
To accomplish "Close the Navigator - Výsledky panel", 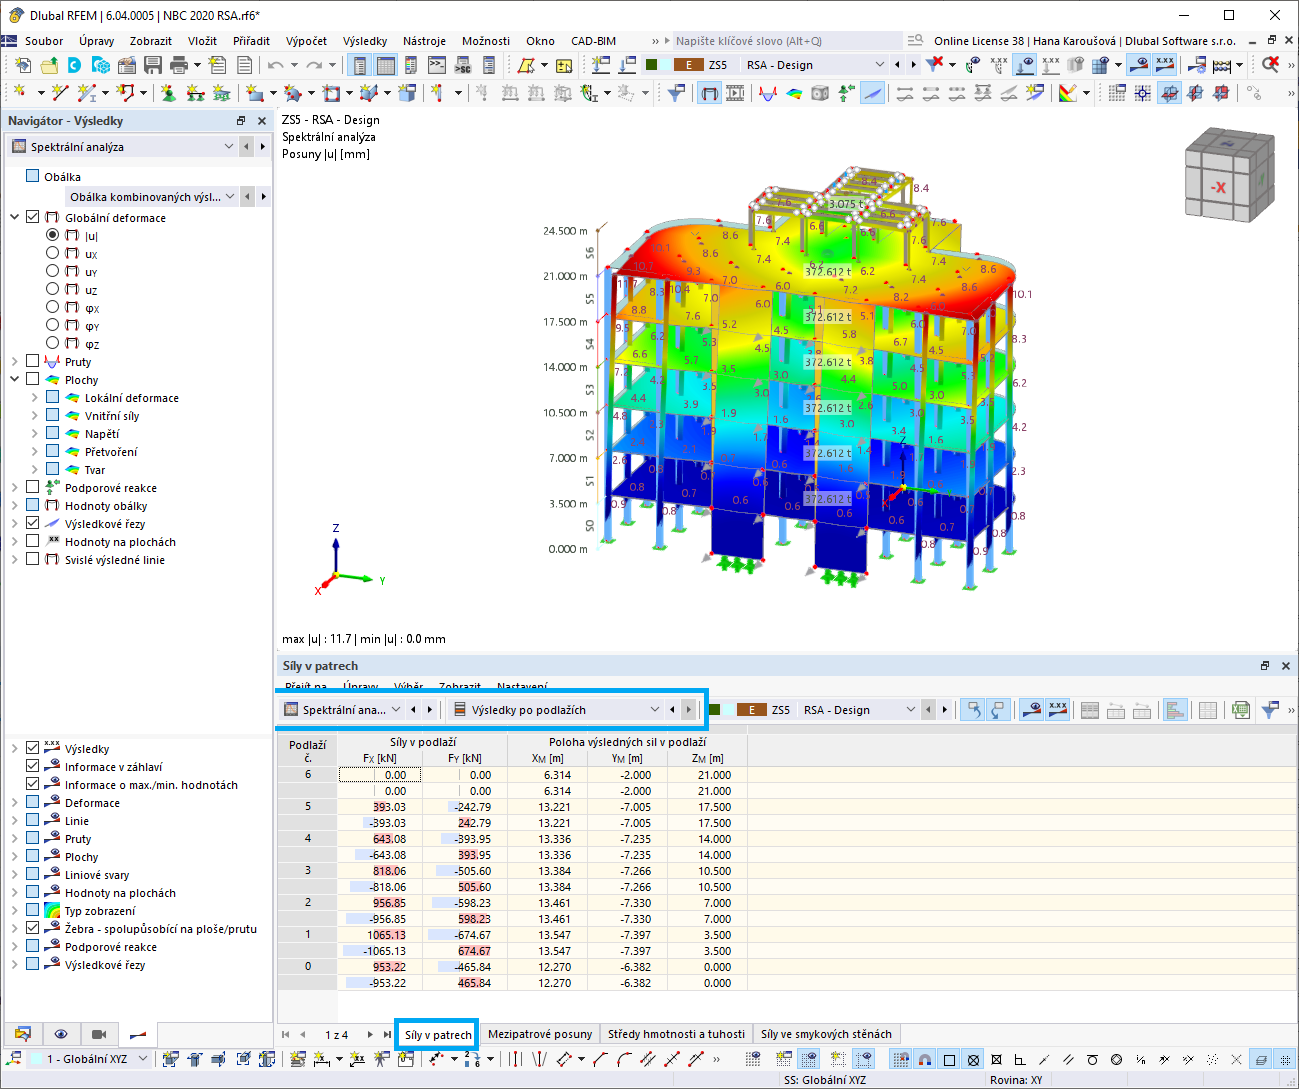I will pyautogui.click(x=262, y=121).
